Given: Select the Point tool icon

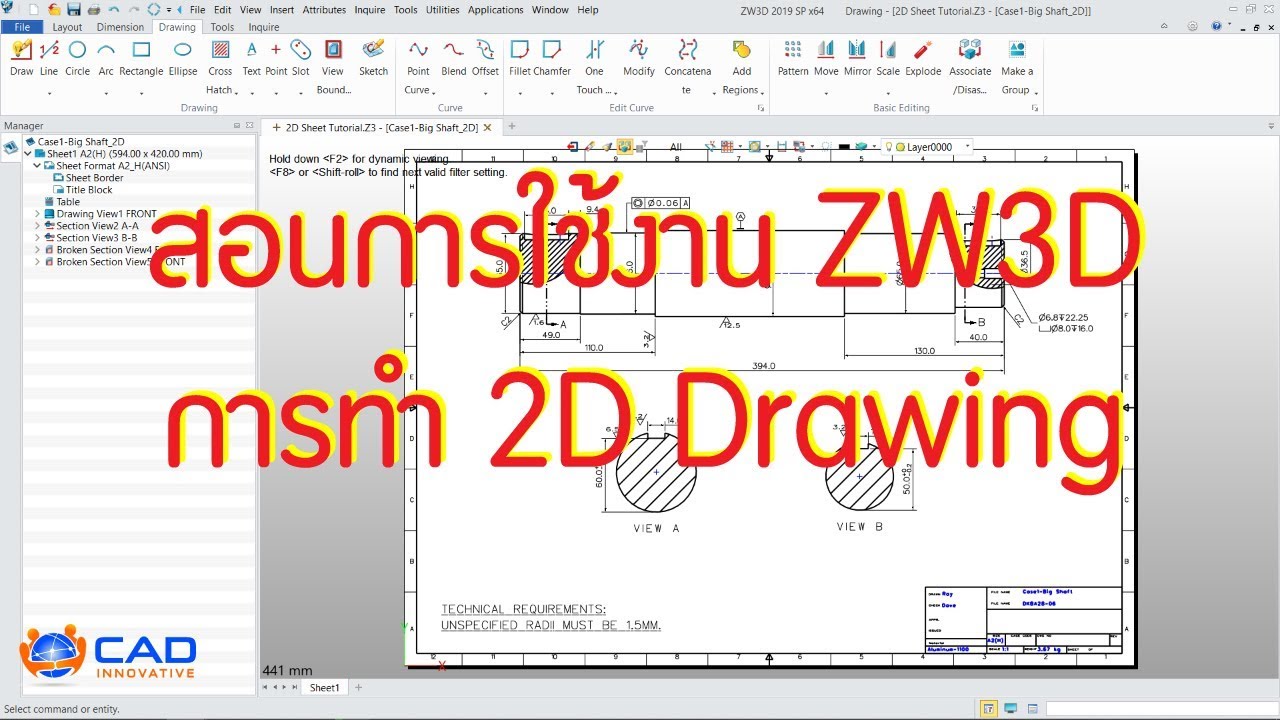Looking at the screenshot, I should coord(276,50).
